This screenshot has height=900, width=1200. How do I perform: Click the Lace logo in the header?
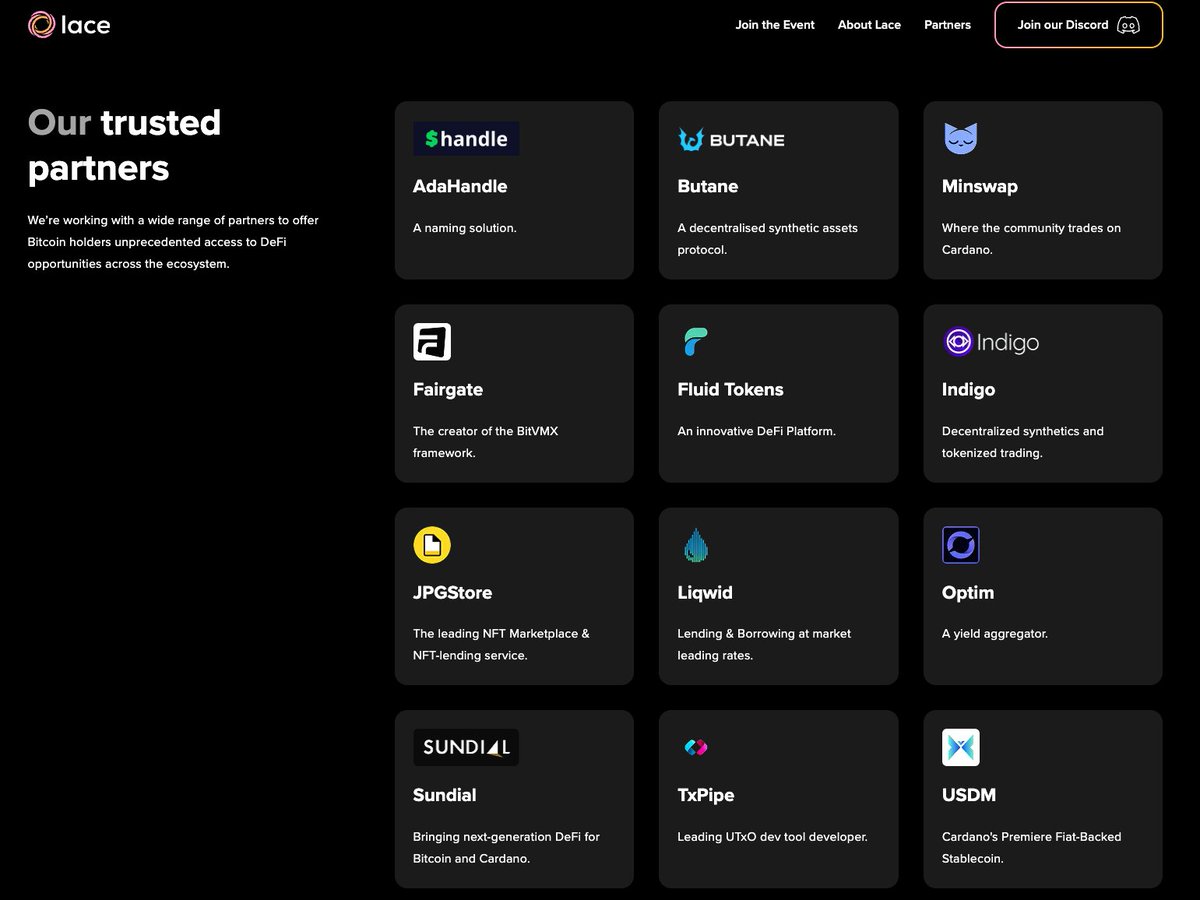coord(69,24)
